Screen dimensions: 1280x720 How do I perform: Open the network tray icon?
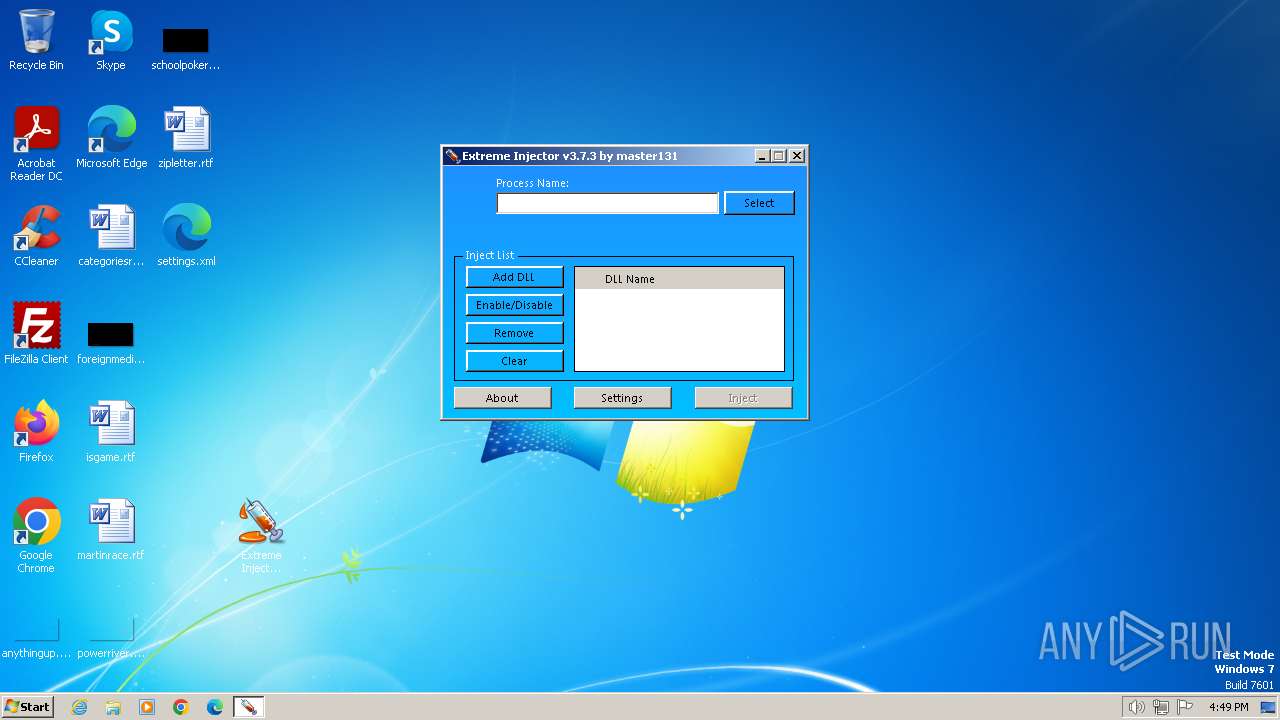(x=1160, y=707)
